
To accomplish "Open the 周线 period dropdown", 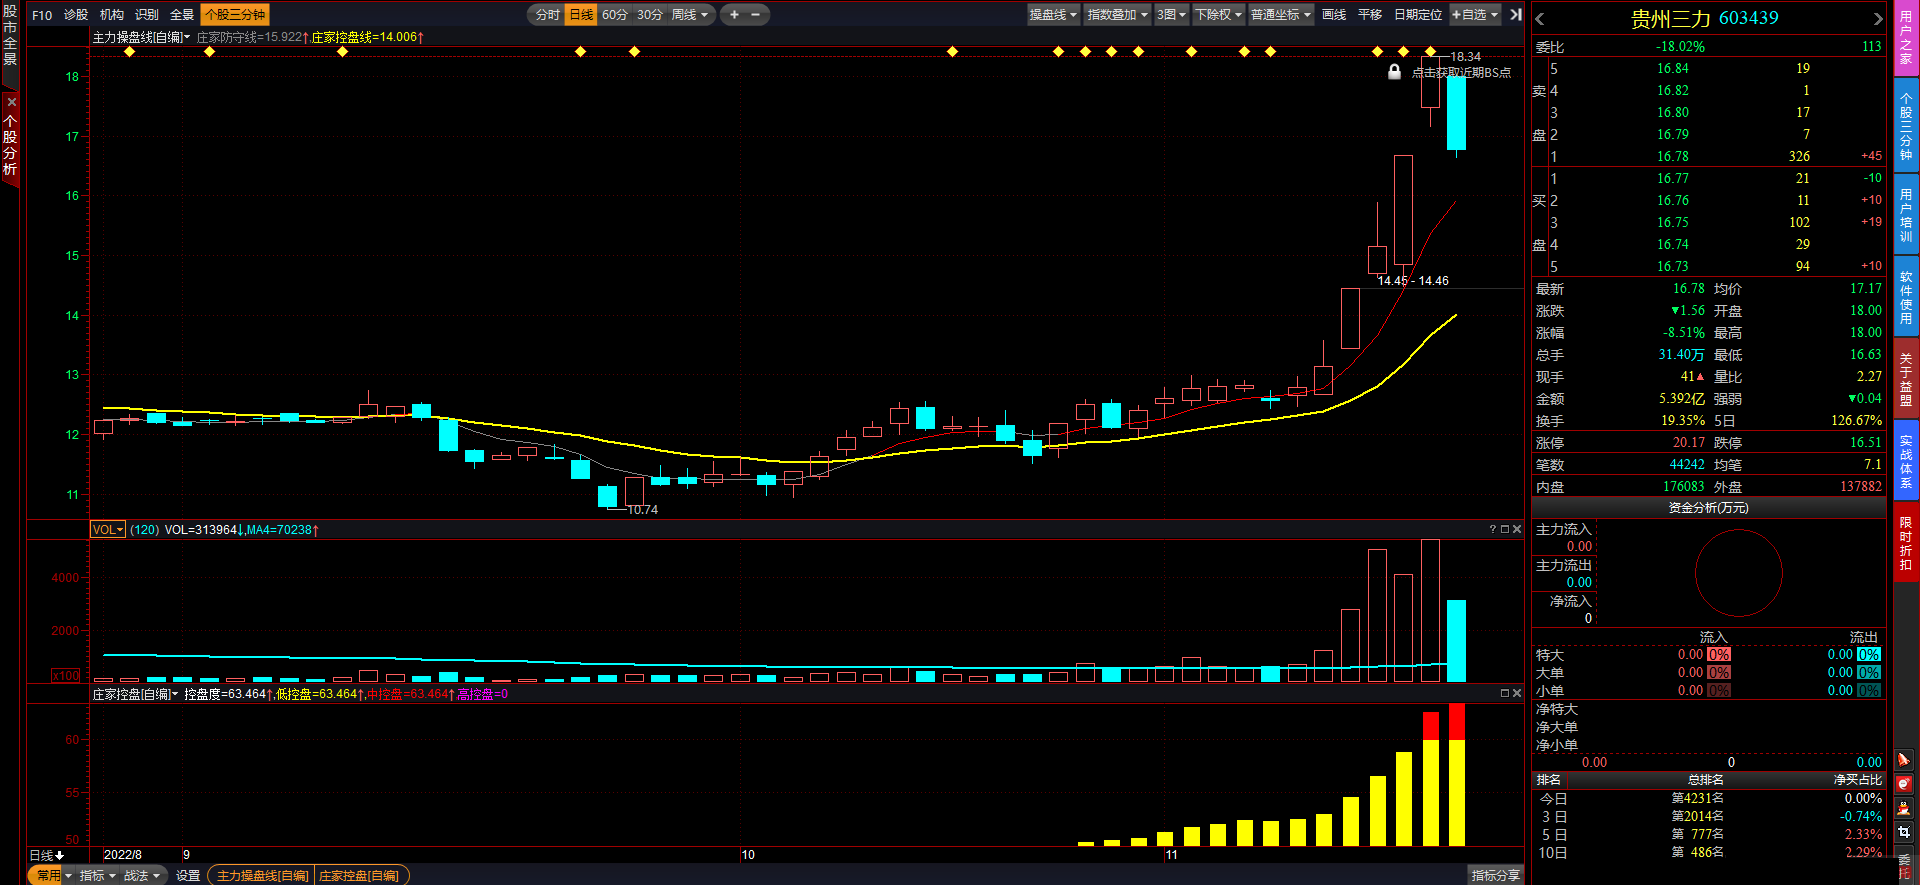I will (x=690, y=15).
